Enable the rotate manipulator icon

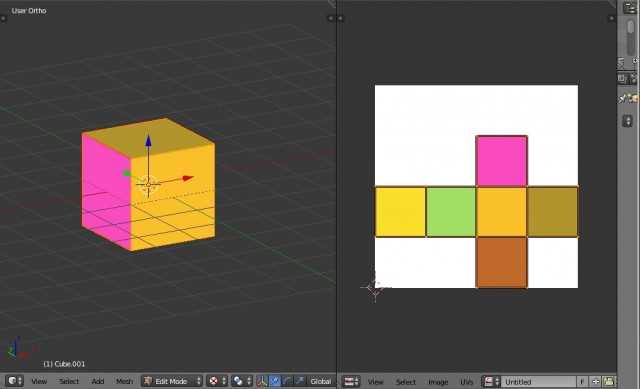point(287,381)
